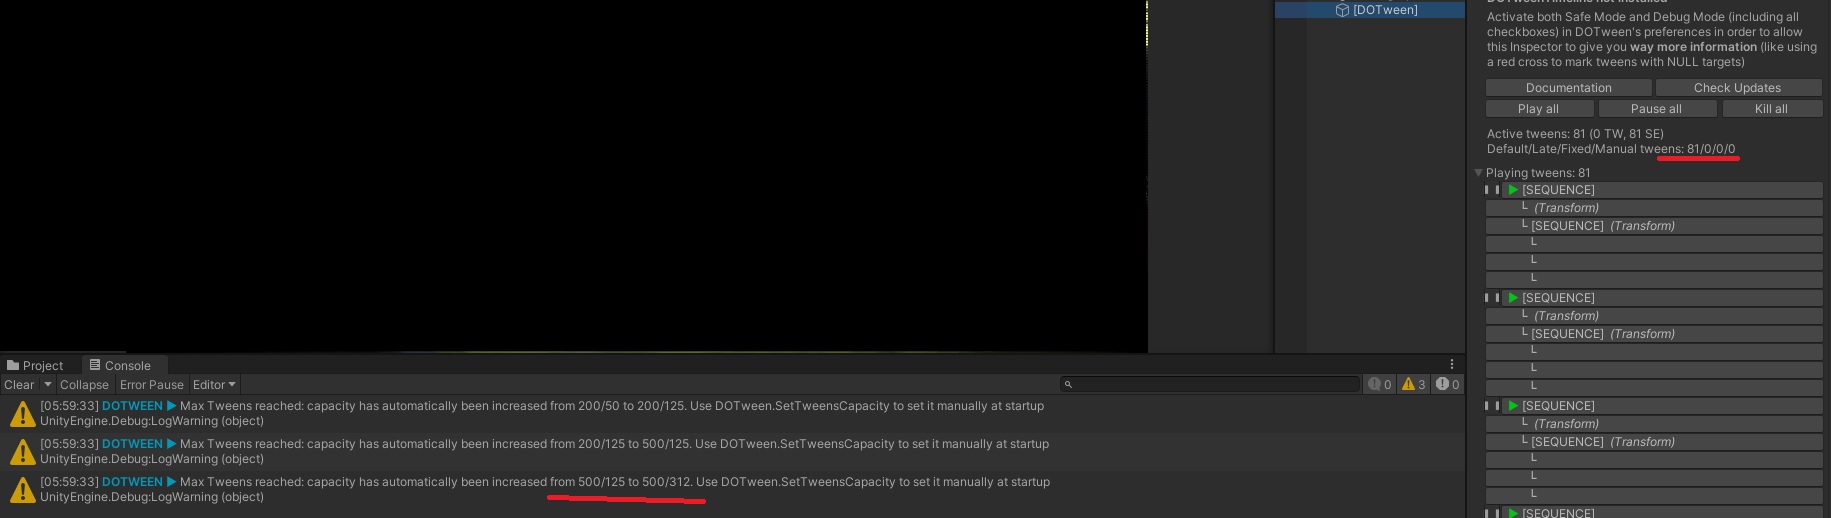Image resolution: width=1831 pixels, height=518 pixels.
Task: Click the [DOTween] cube icon
Action: pyautogui.click(x=1342, y=10)
